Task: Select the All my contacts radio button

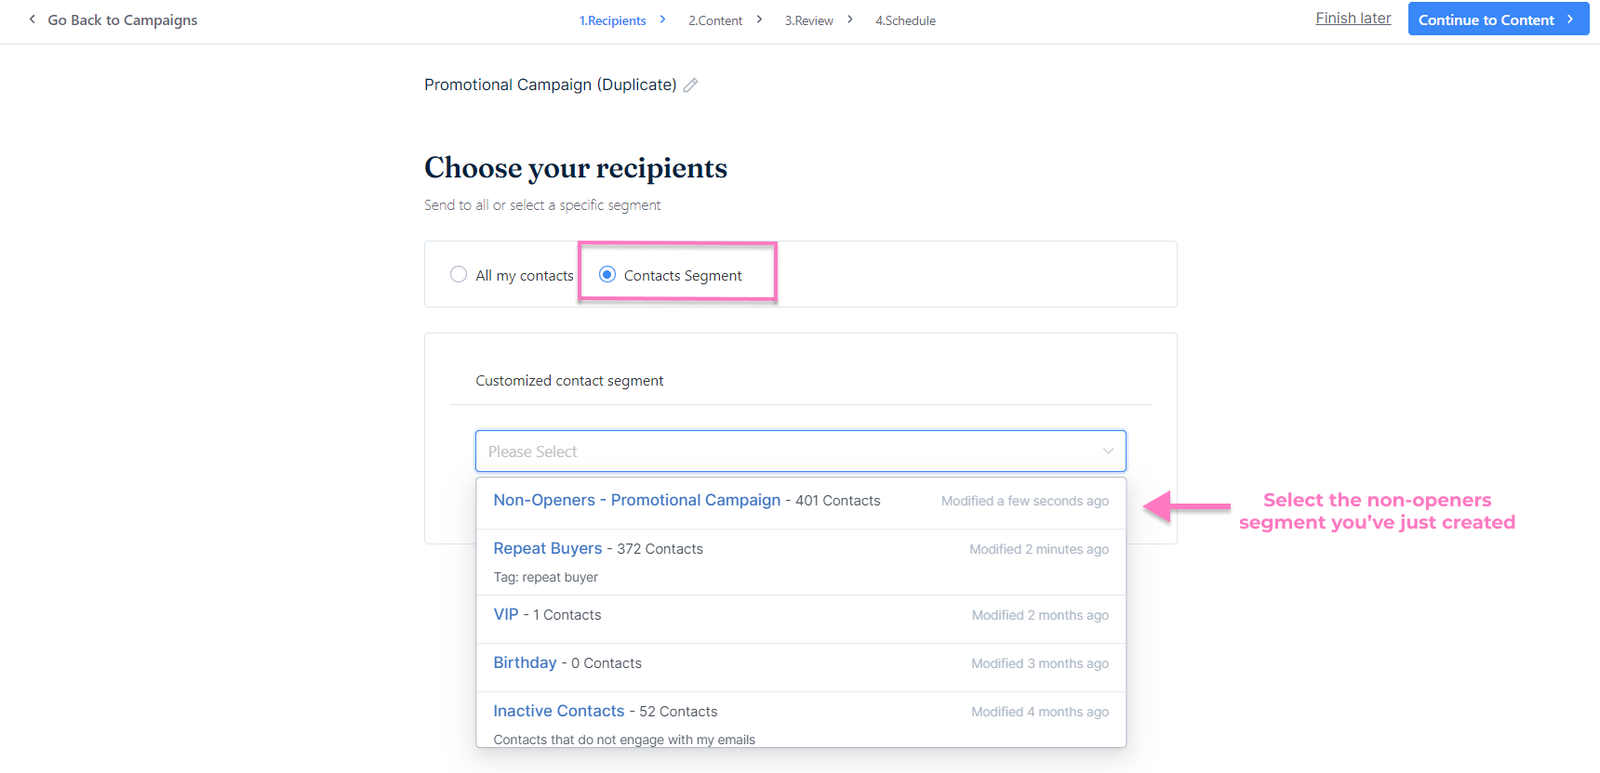Action: [459, 274]
